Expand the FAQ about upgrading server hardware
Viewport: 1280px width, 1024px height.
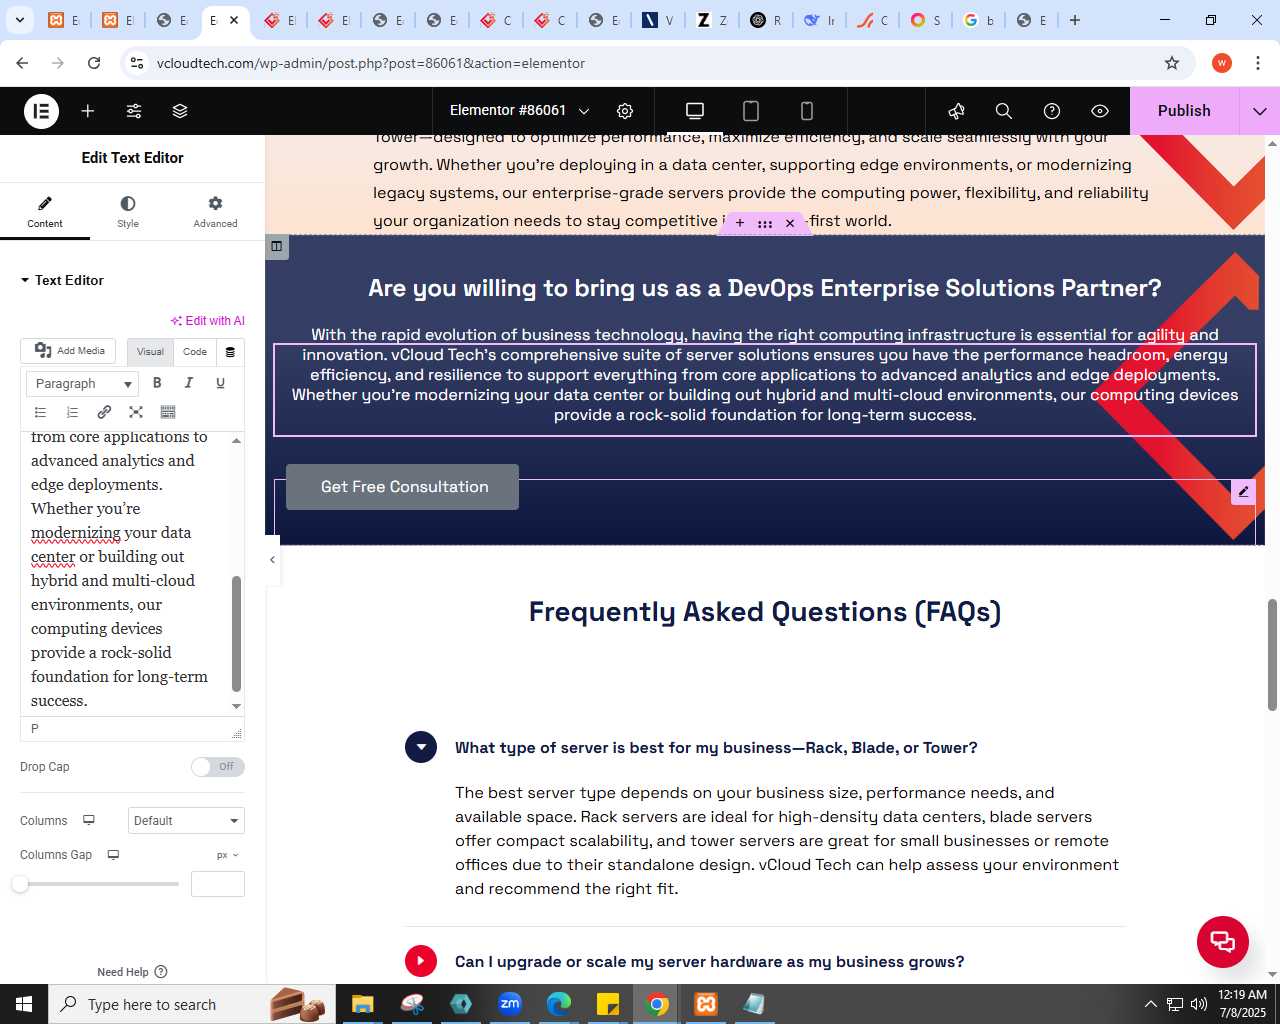coord(421,961)
